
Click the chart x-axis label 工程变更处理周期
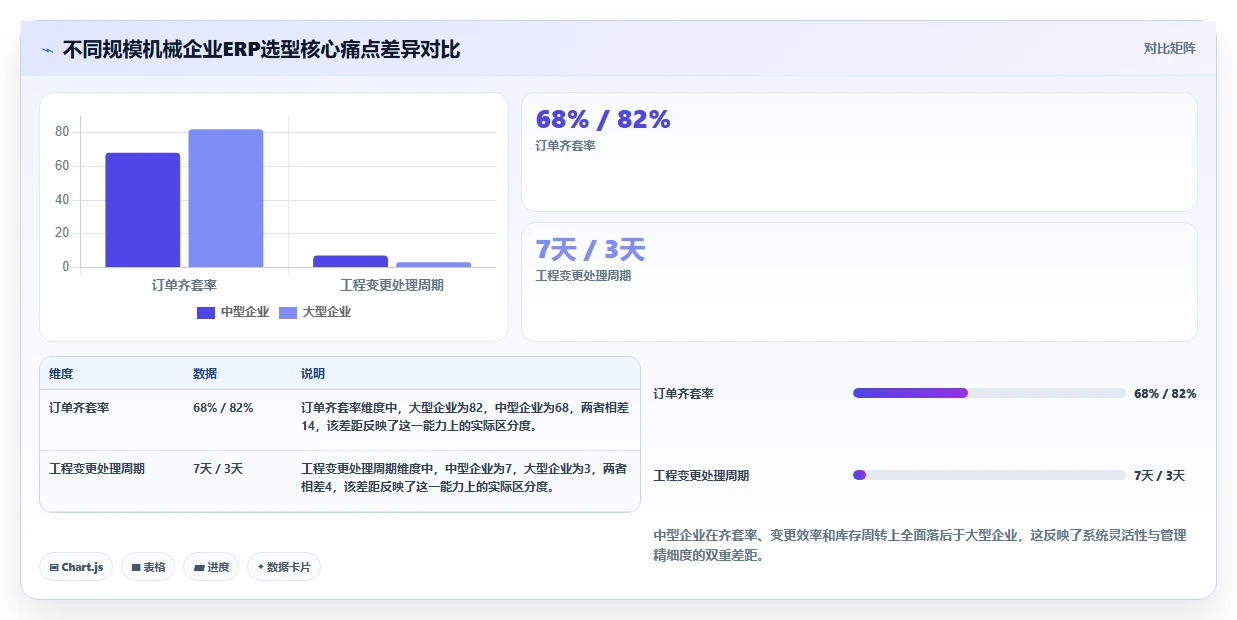[x=392, y=285]
